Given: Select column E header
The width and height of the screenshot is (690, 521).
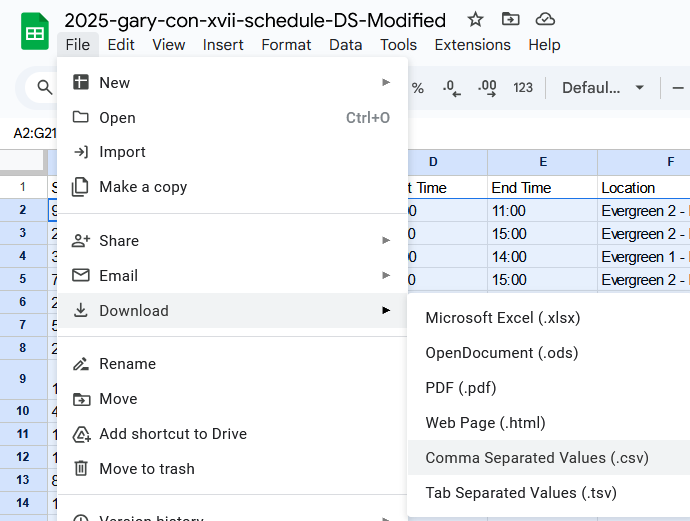Looking at the screenshot, I should tap(543, 162).
